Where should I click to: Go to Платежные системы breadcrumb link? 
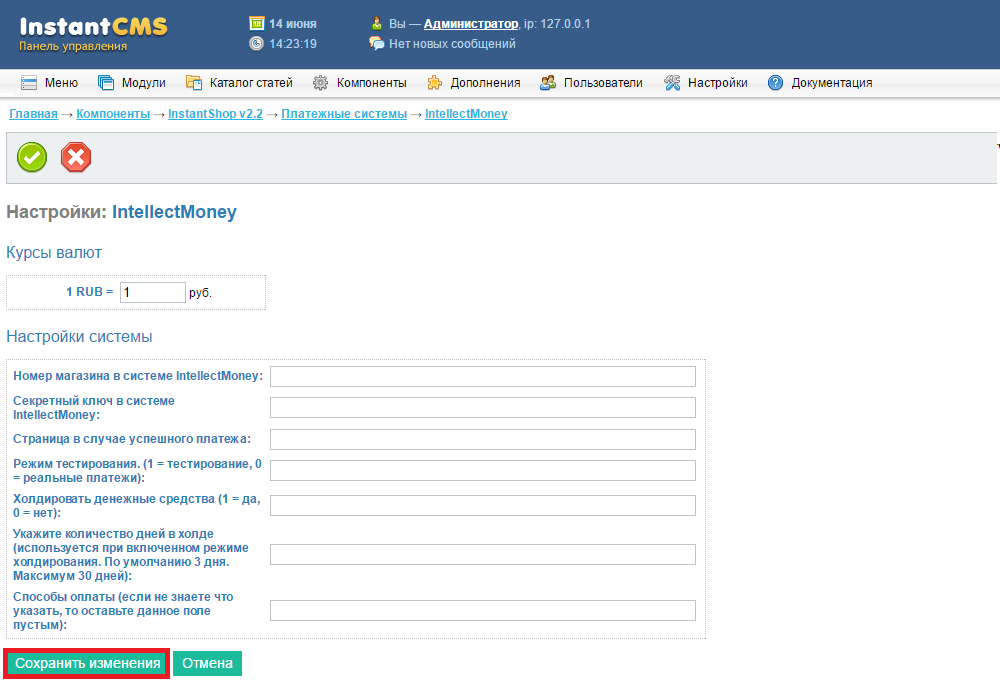[344, 114]
